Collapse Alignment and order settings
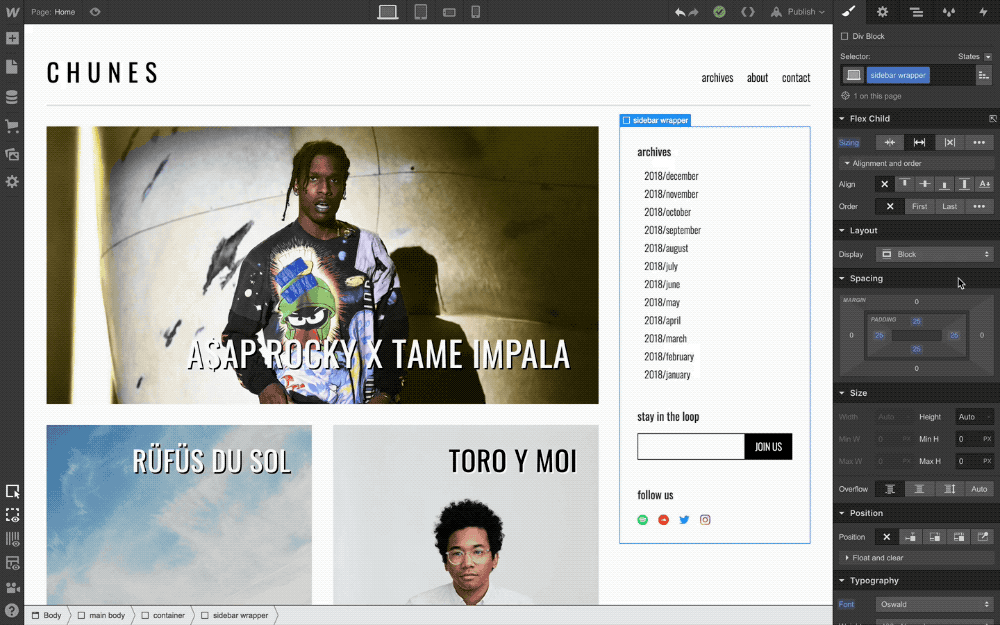 [x=886, y=163]
